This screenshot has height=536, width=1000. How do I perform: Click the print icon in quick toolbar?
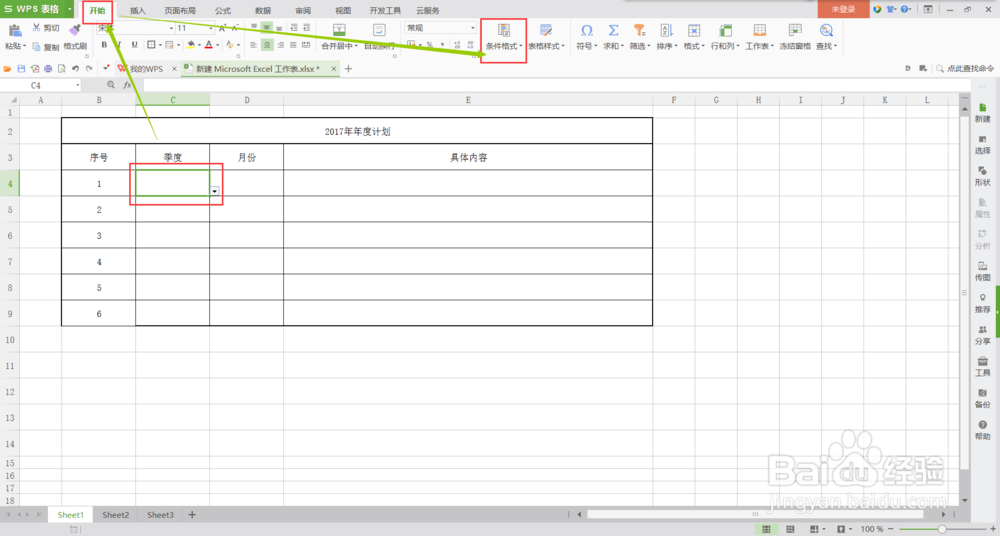point(48,68)
